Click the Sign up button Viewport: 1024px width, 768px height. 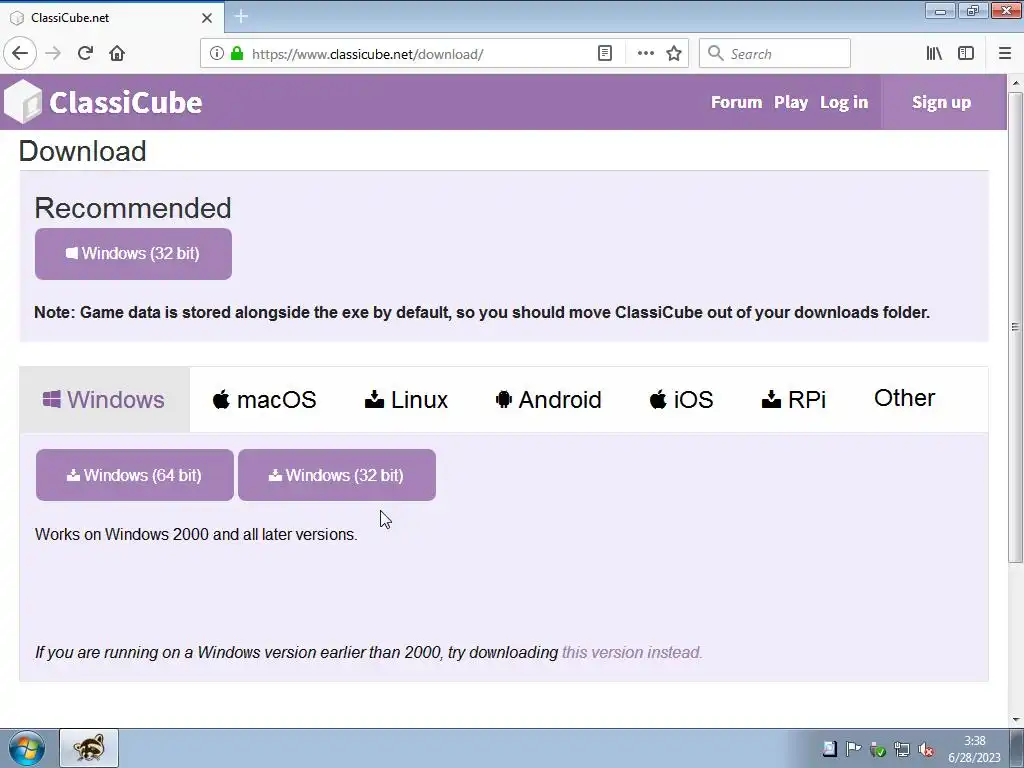941,103
